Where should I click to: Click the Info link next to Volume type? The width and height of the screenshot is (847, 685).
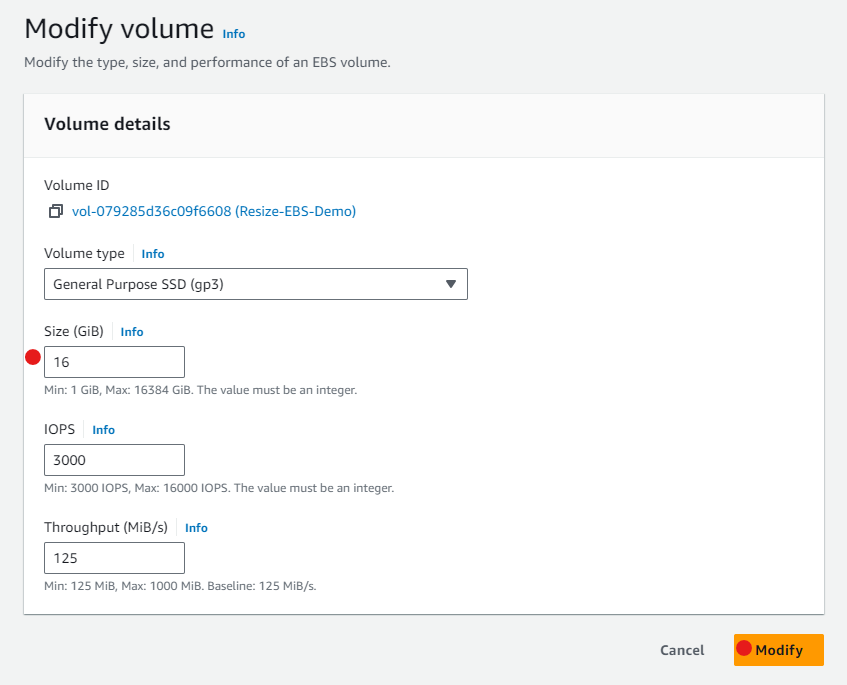tap(153, 254)
